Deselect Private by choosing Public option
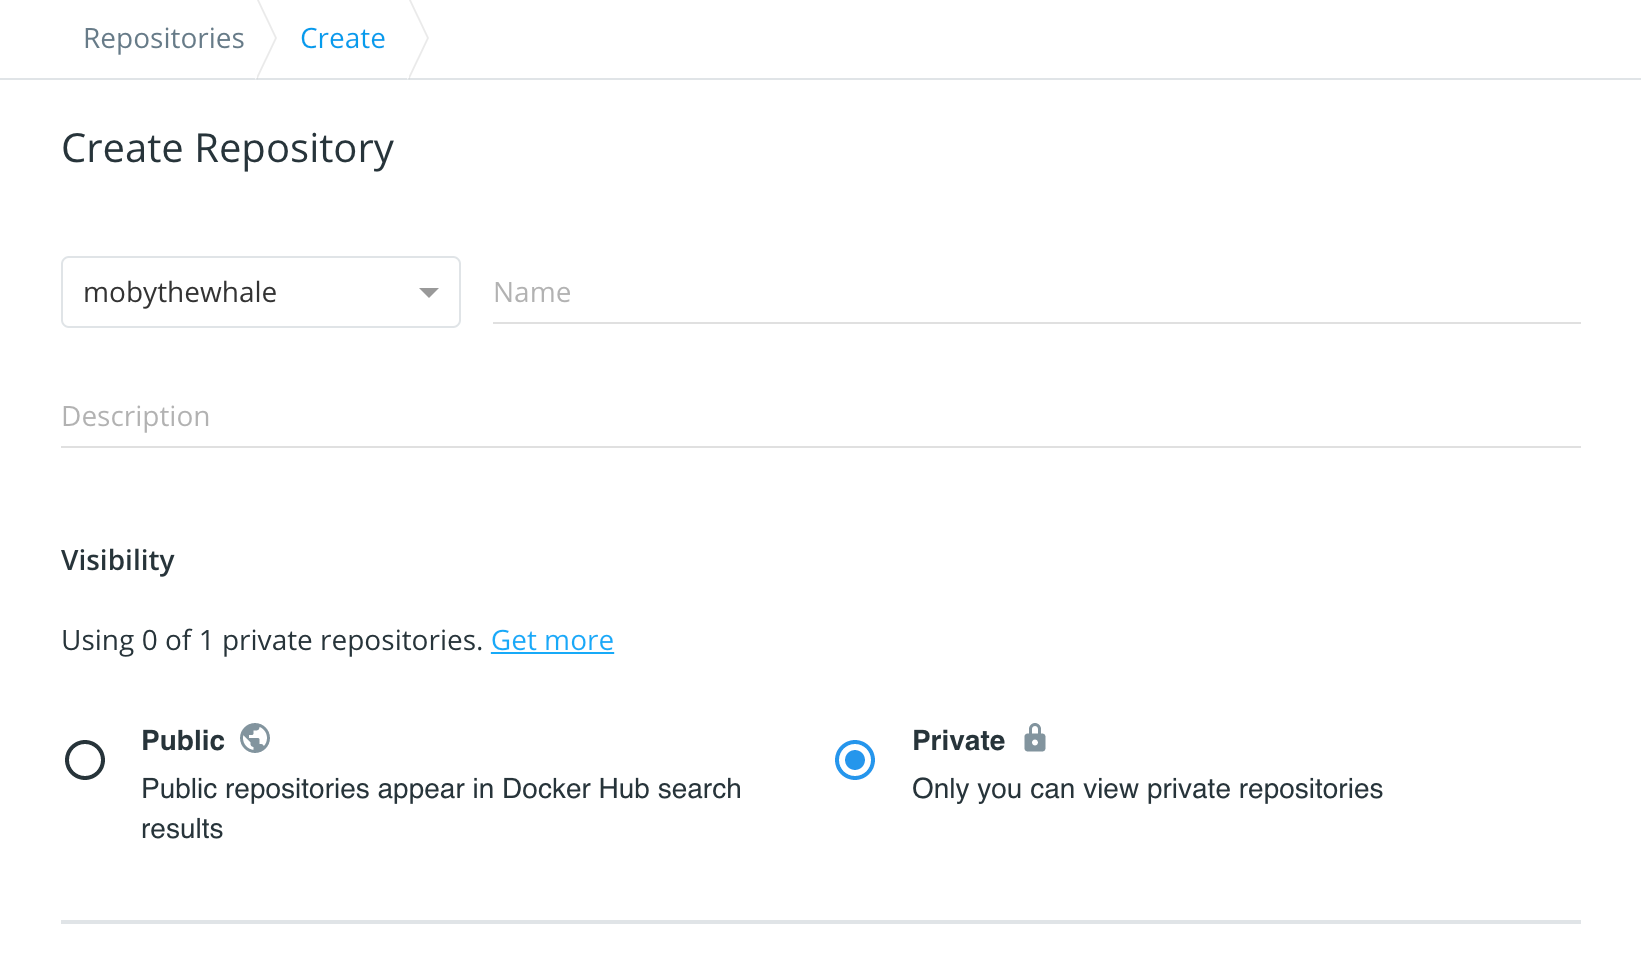Screen dimensions: 1641x974 [85, 760]
